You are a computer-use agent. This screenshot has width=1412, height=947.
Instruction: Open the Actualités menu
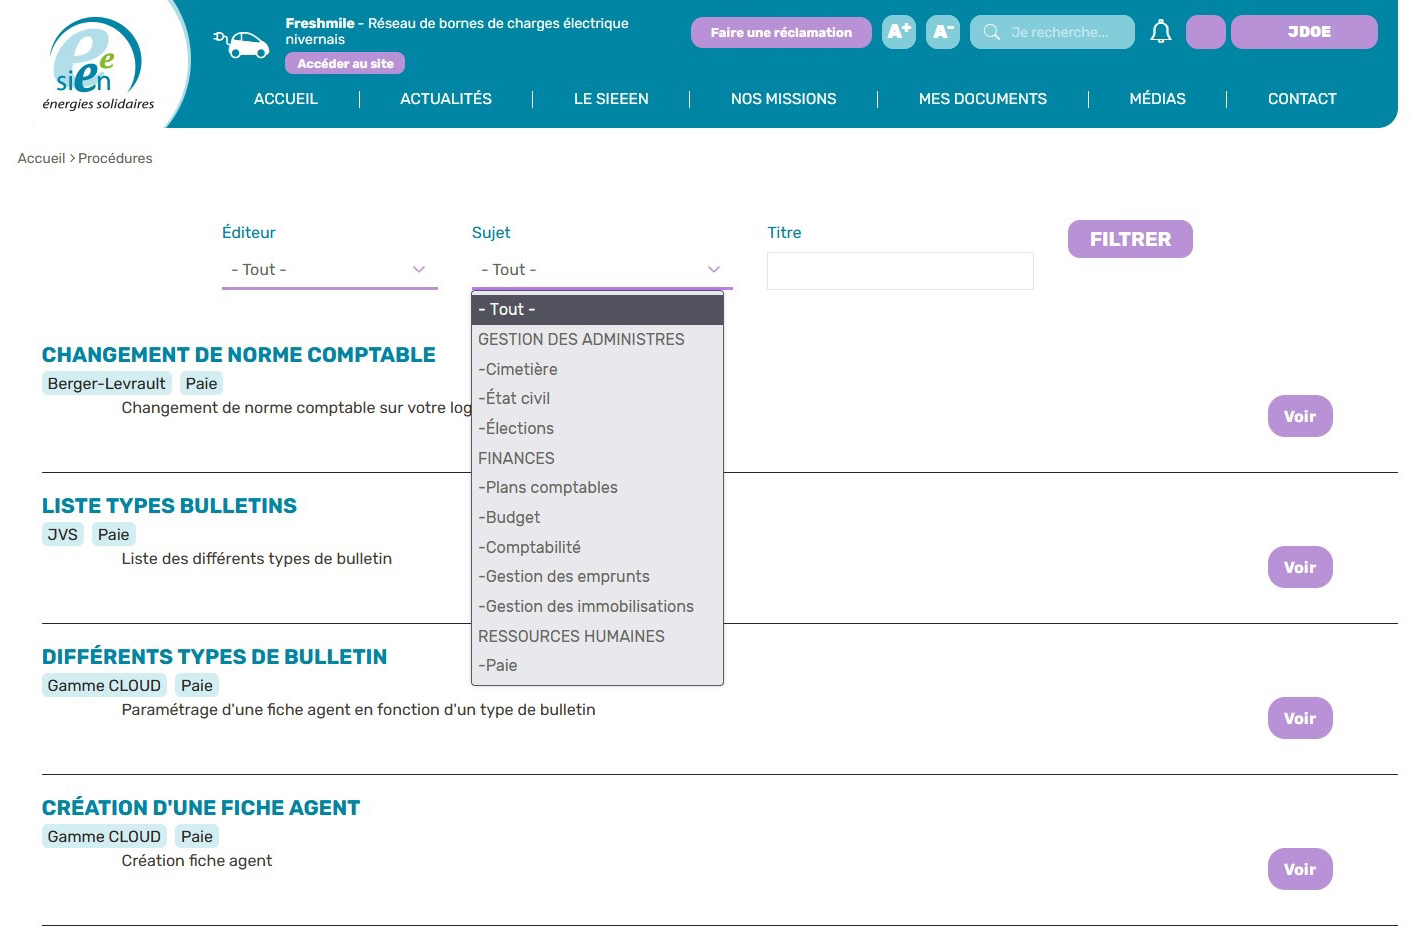(446, 99)
